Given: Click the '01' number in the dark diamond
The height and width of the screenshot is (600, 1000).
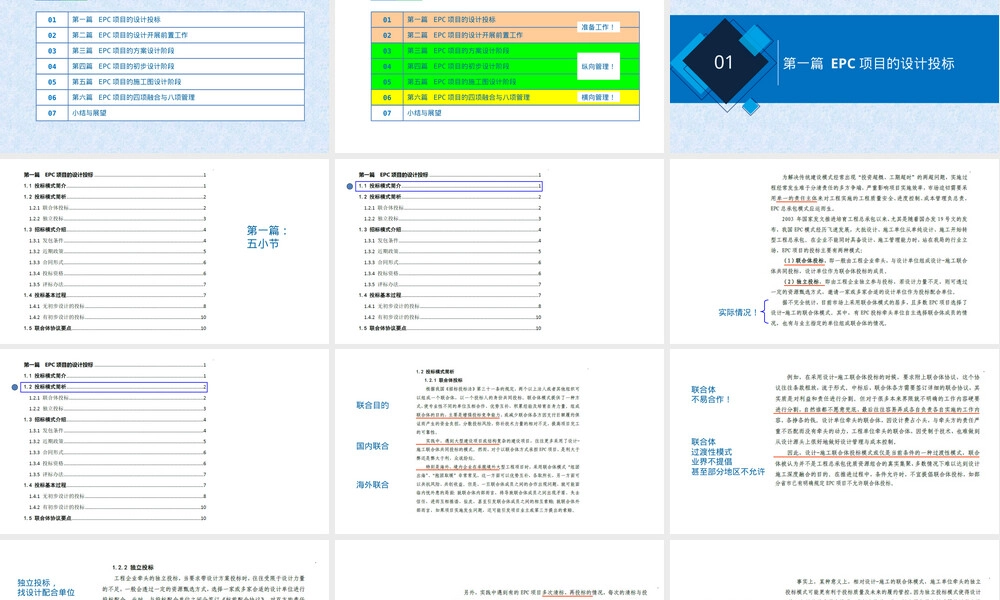Looking at the screenshot, I should click(x=723, y=62).
